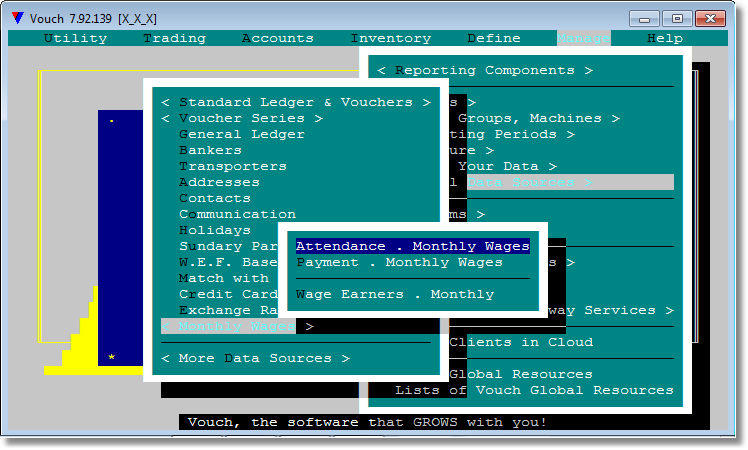Image resolution: width=748 pixels, height=450 pixels.
Task: Select Transporters in the list
Action: 233,167
